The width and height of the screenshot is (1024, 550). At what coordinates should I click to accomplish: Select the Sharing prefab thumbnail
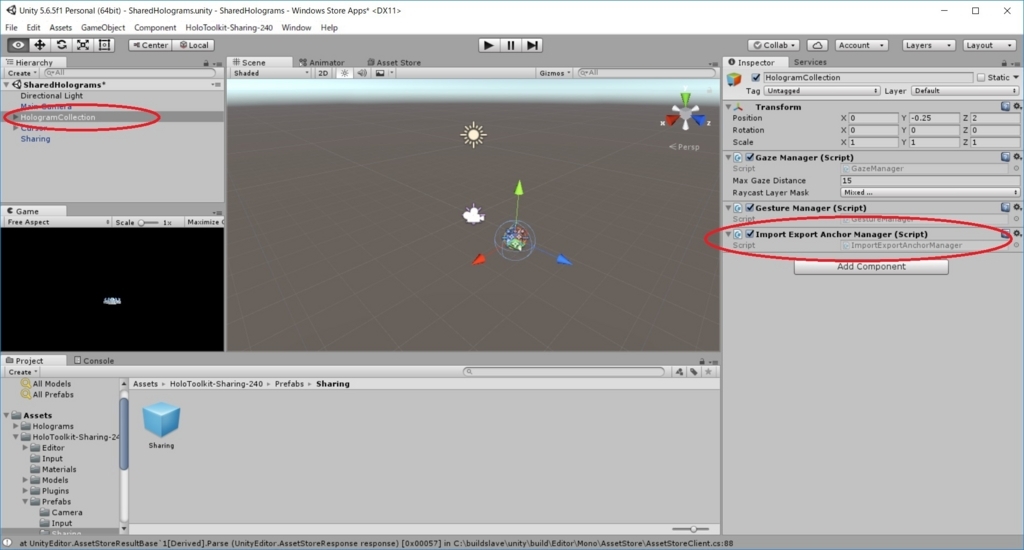[161, 425]
